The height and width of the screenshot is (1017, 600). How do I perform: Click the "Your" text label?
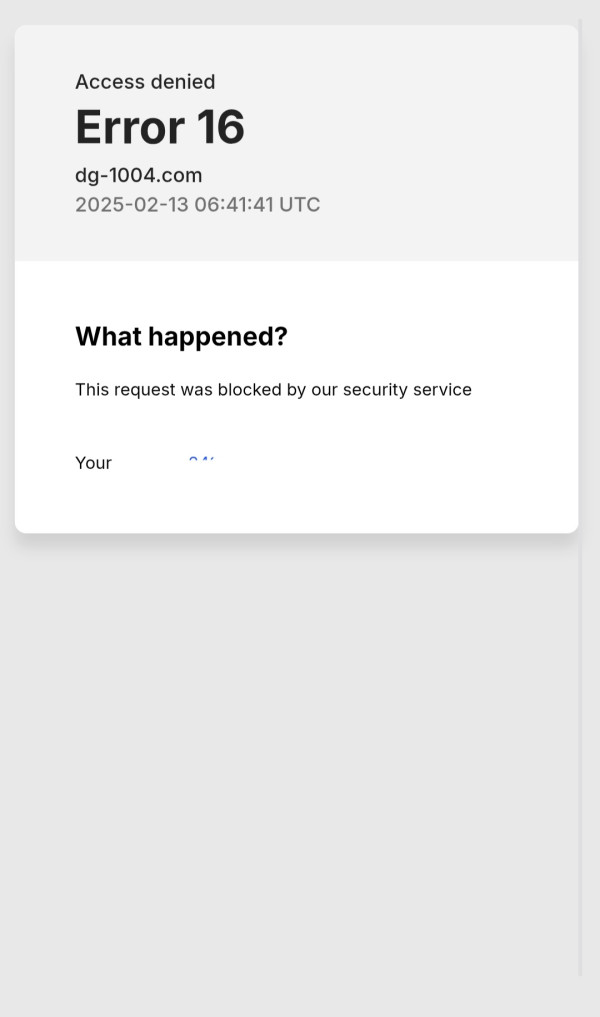(x=93, y=463)
